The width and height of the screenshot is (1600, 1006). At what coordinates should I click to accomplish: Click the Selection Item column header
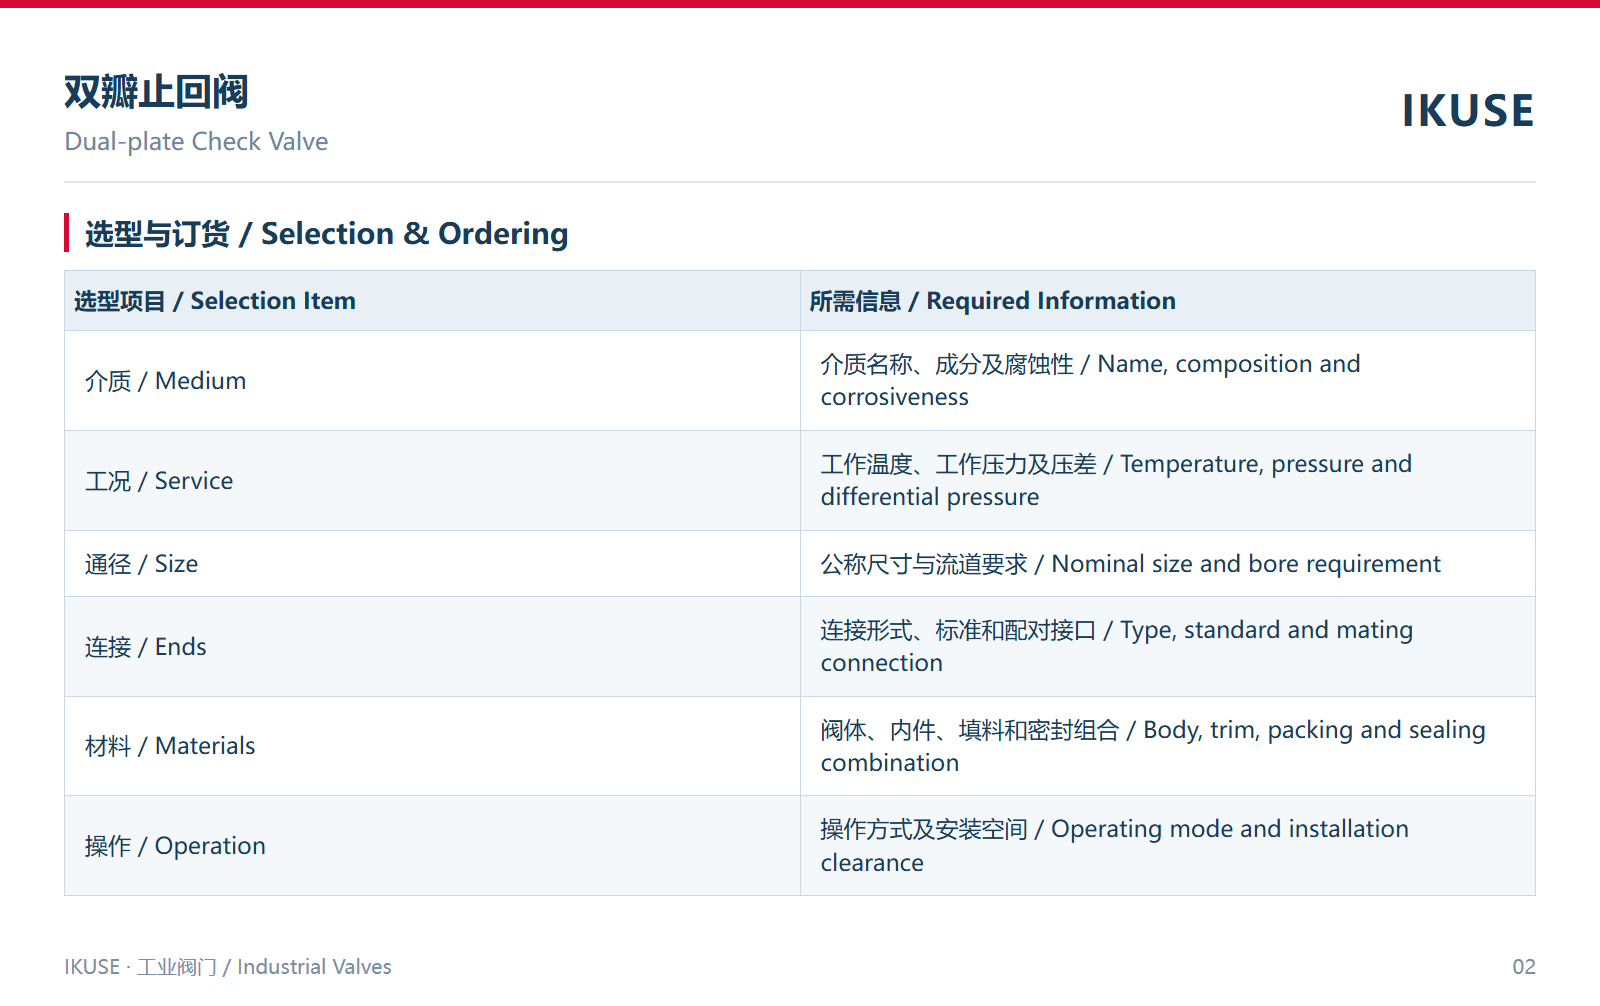(432, 301)
